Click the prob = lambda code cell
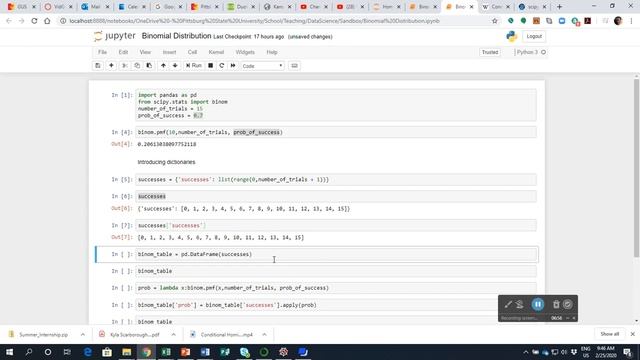 click(336, 288)
